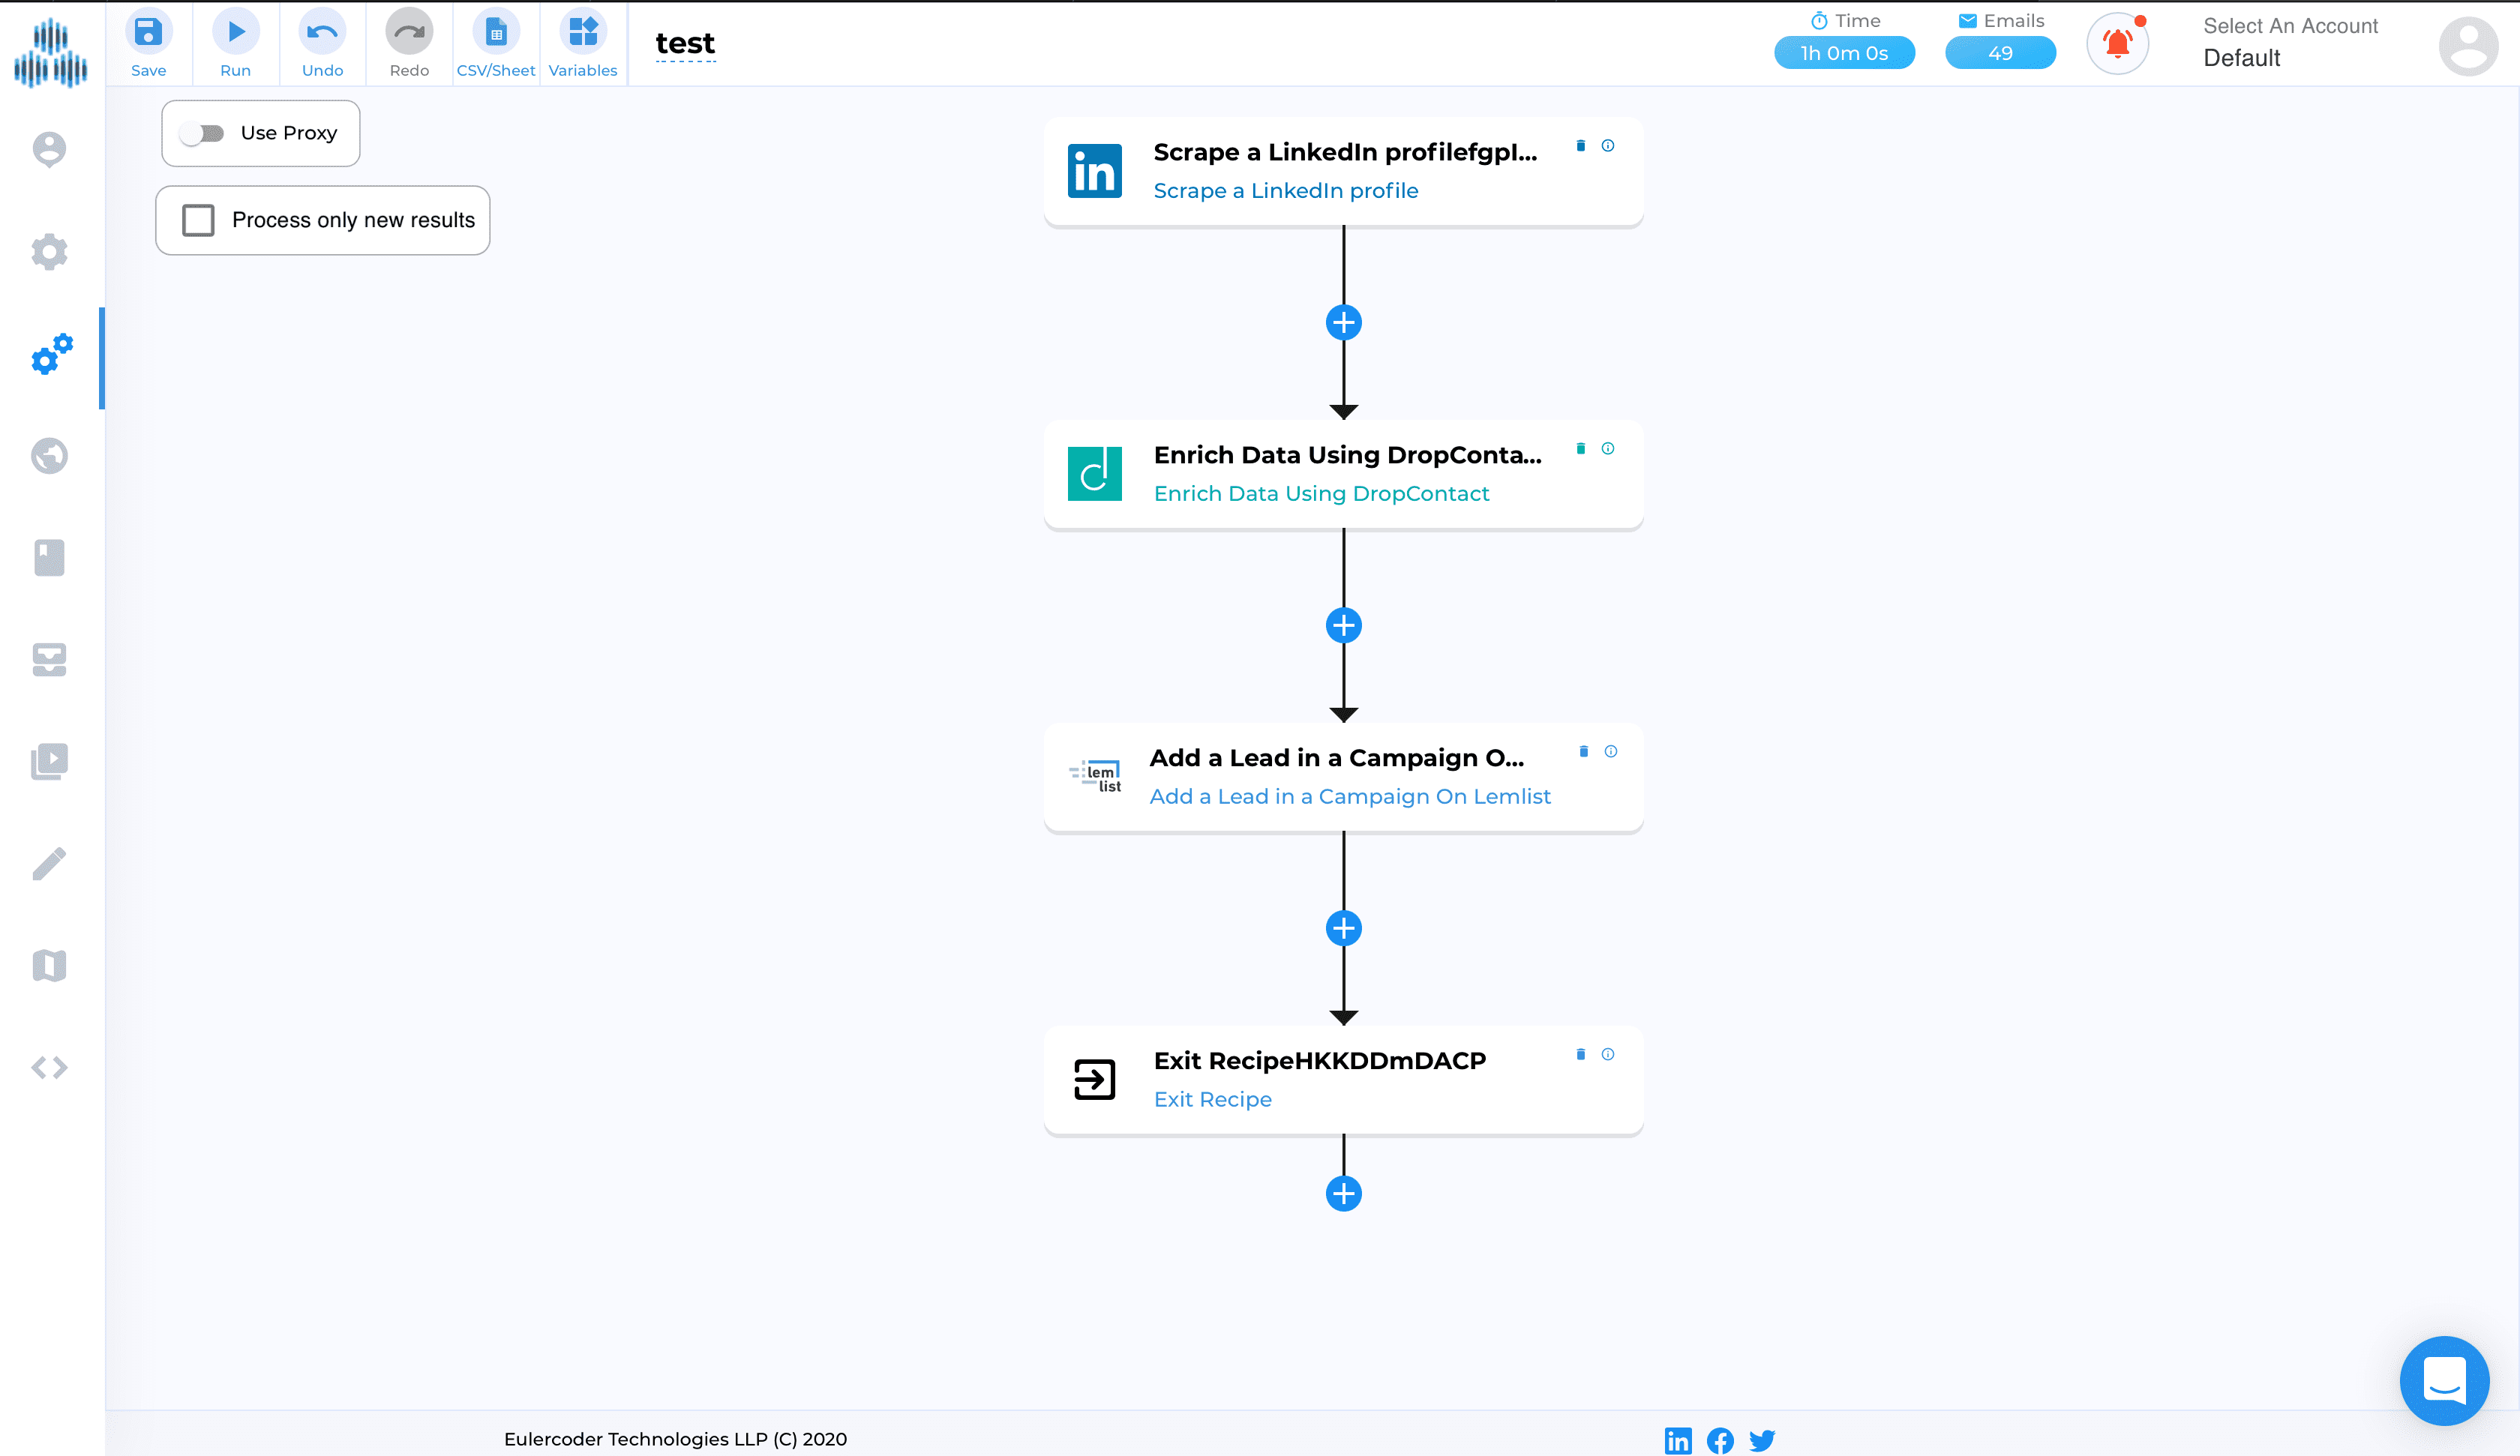Open the 'Enrich Data Using DropConta...' step title
Screen dimensions: 2520x1456
click(x=1347, y=455)
